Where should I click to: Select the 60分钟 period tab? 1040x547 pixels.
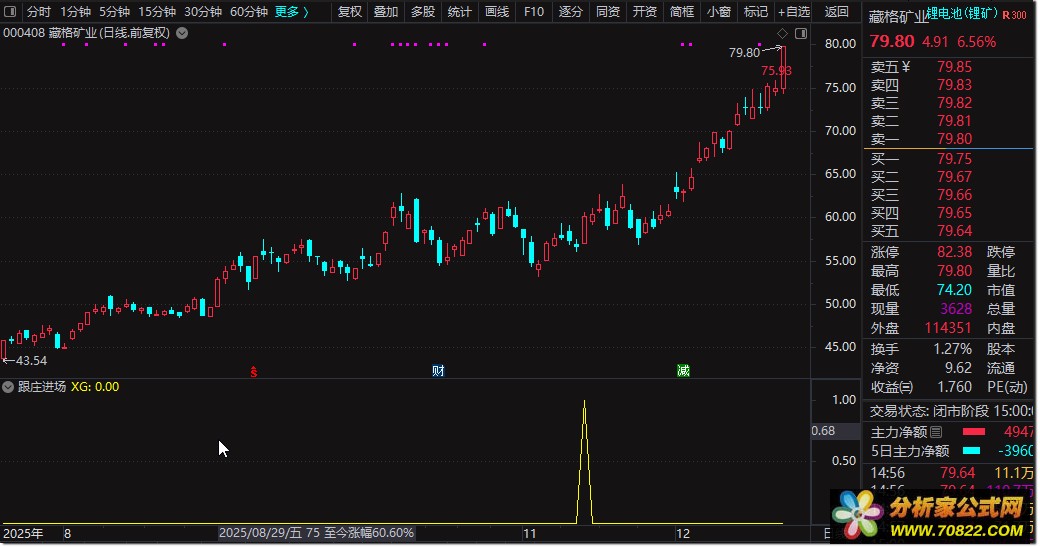(248, 12)
